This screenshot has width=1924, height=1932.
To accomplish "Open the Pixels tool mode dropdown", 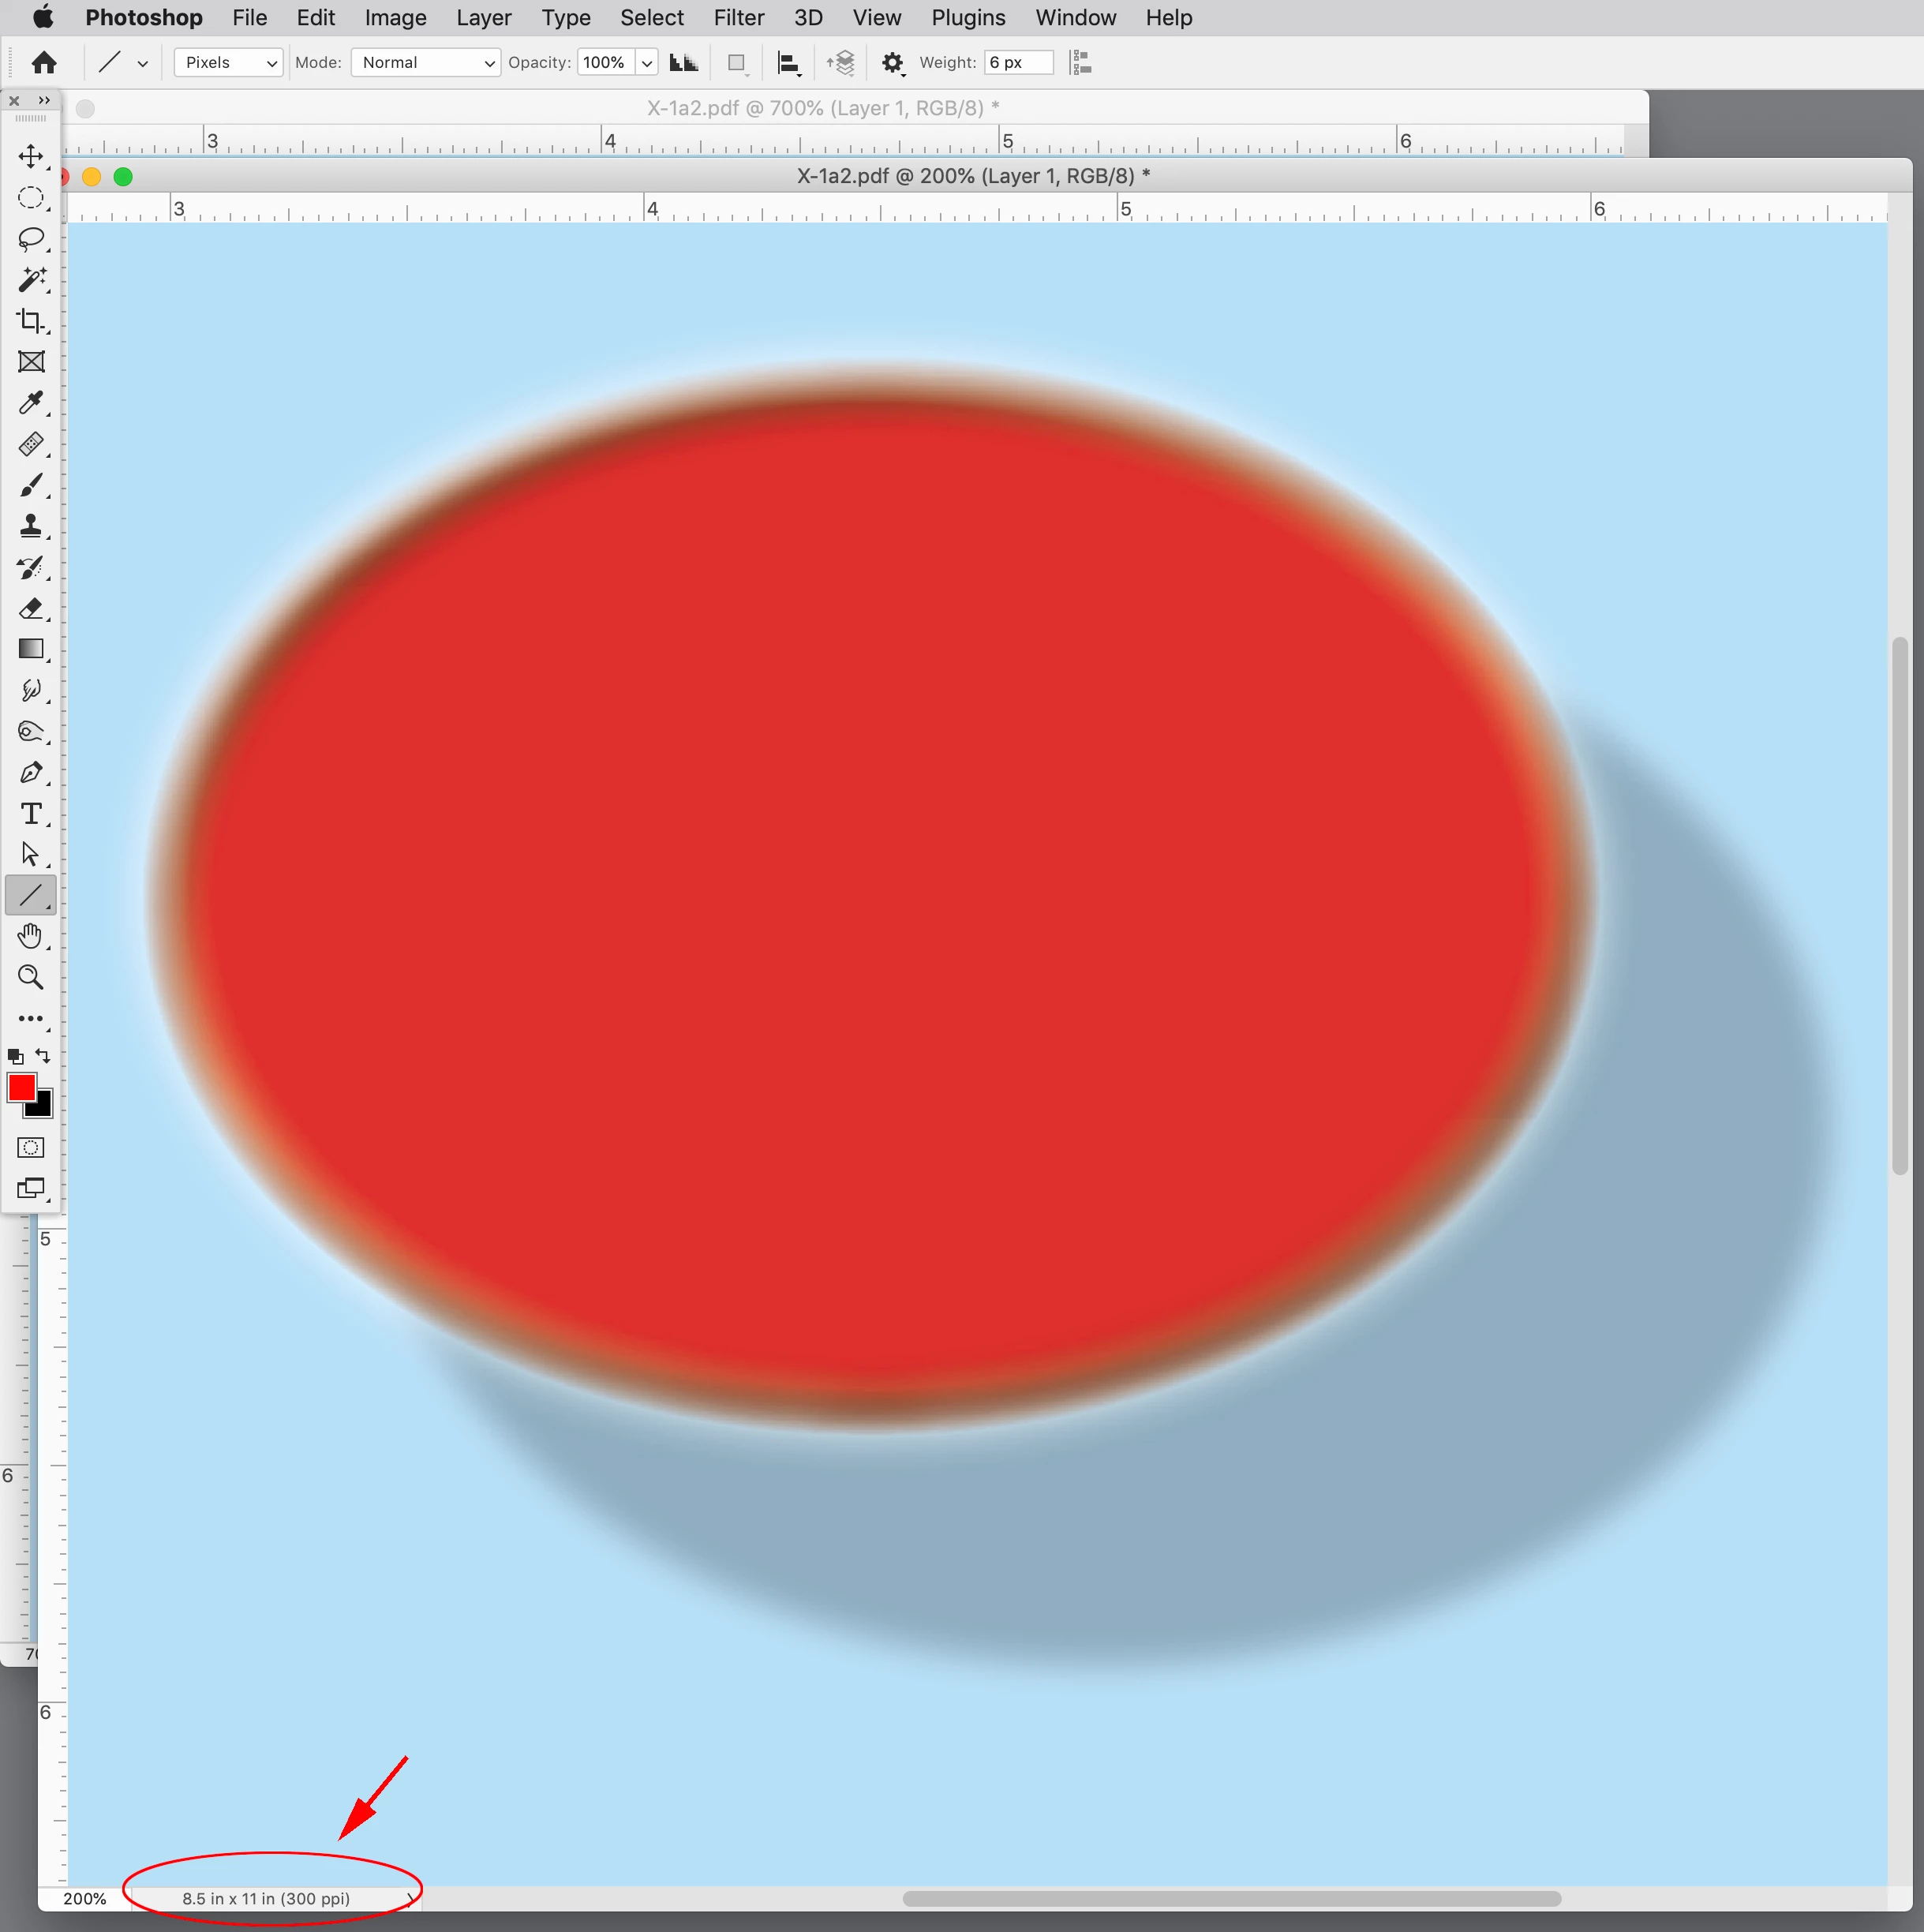I will point(229,63).
